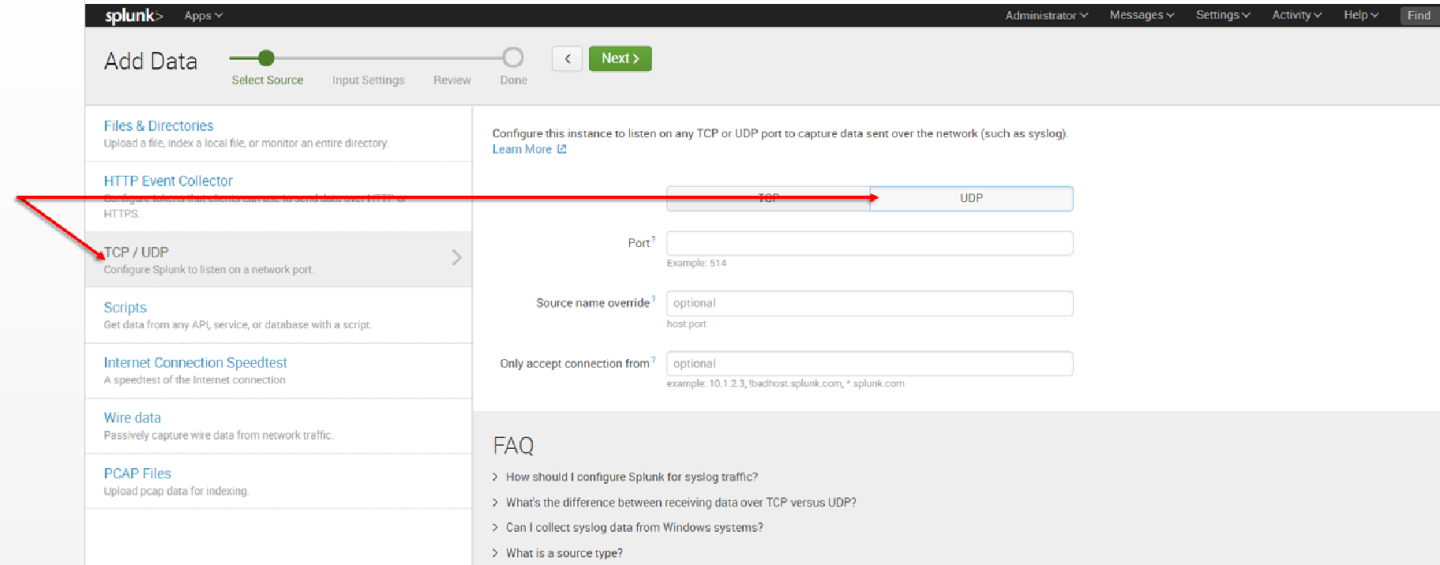Select the UDP protocol toggle

971,198
